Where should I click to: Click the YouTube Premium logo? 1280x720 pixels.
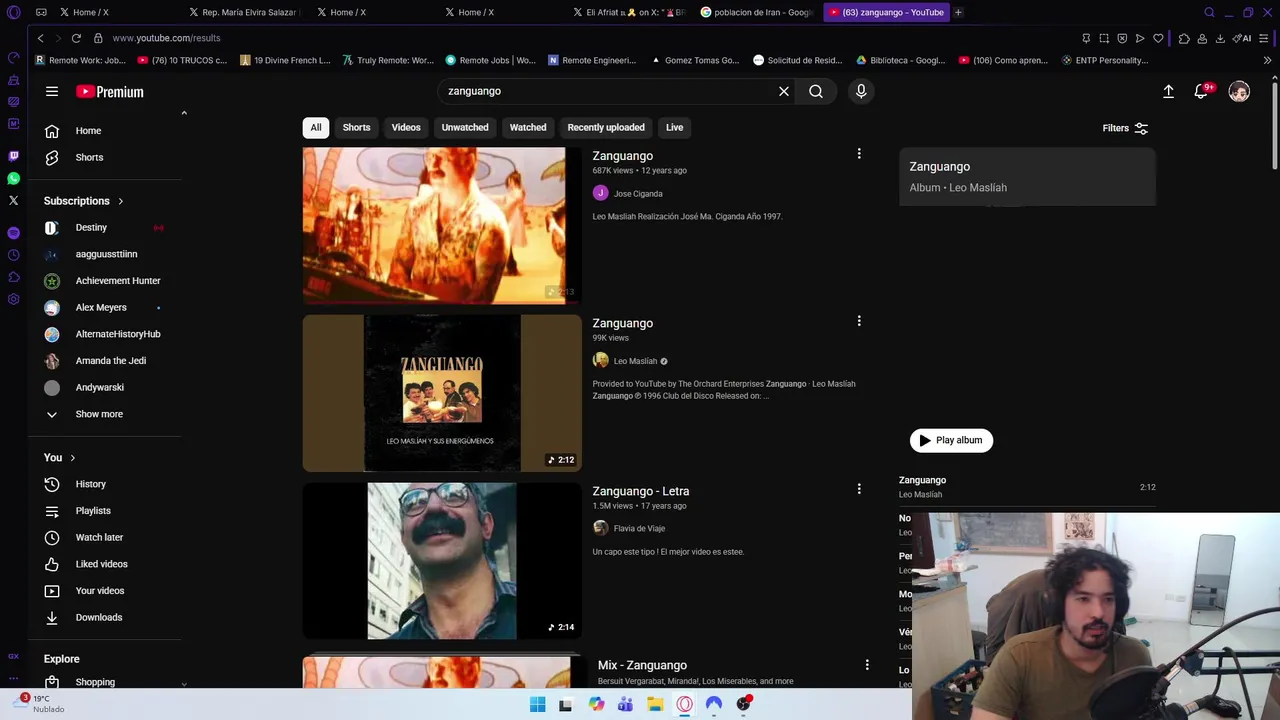click(110, 91)
